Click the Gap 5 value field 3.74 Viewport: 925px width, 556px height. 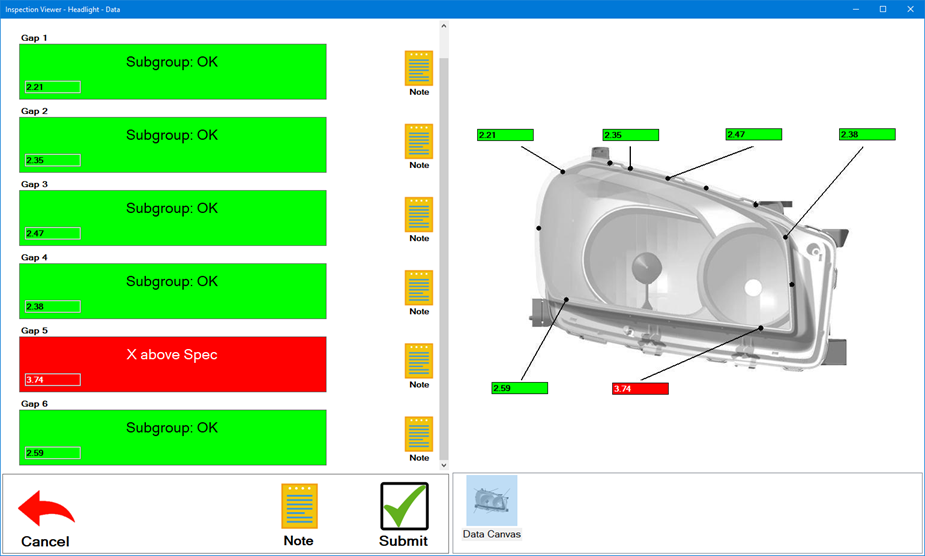[x=52, y=379]
